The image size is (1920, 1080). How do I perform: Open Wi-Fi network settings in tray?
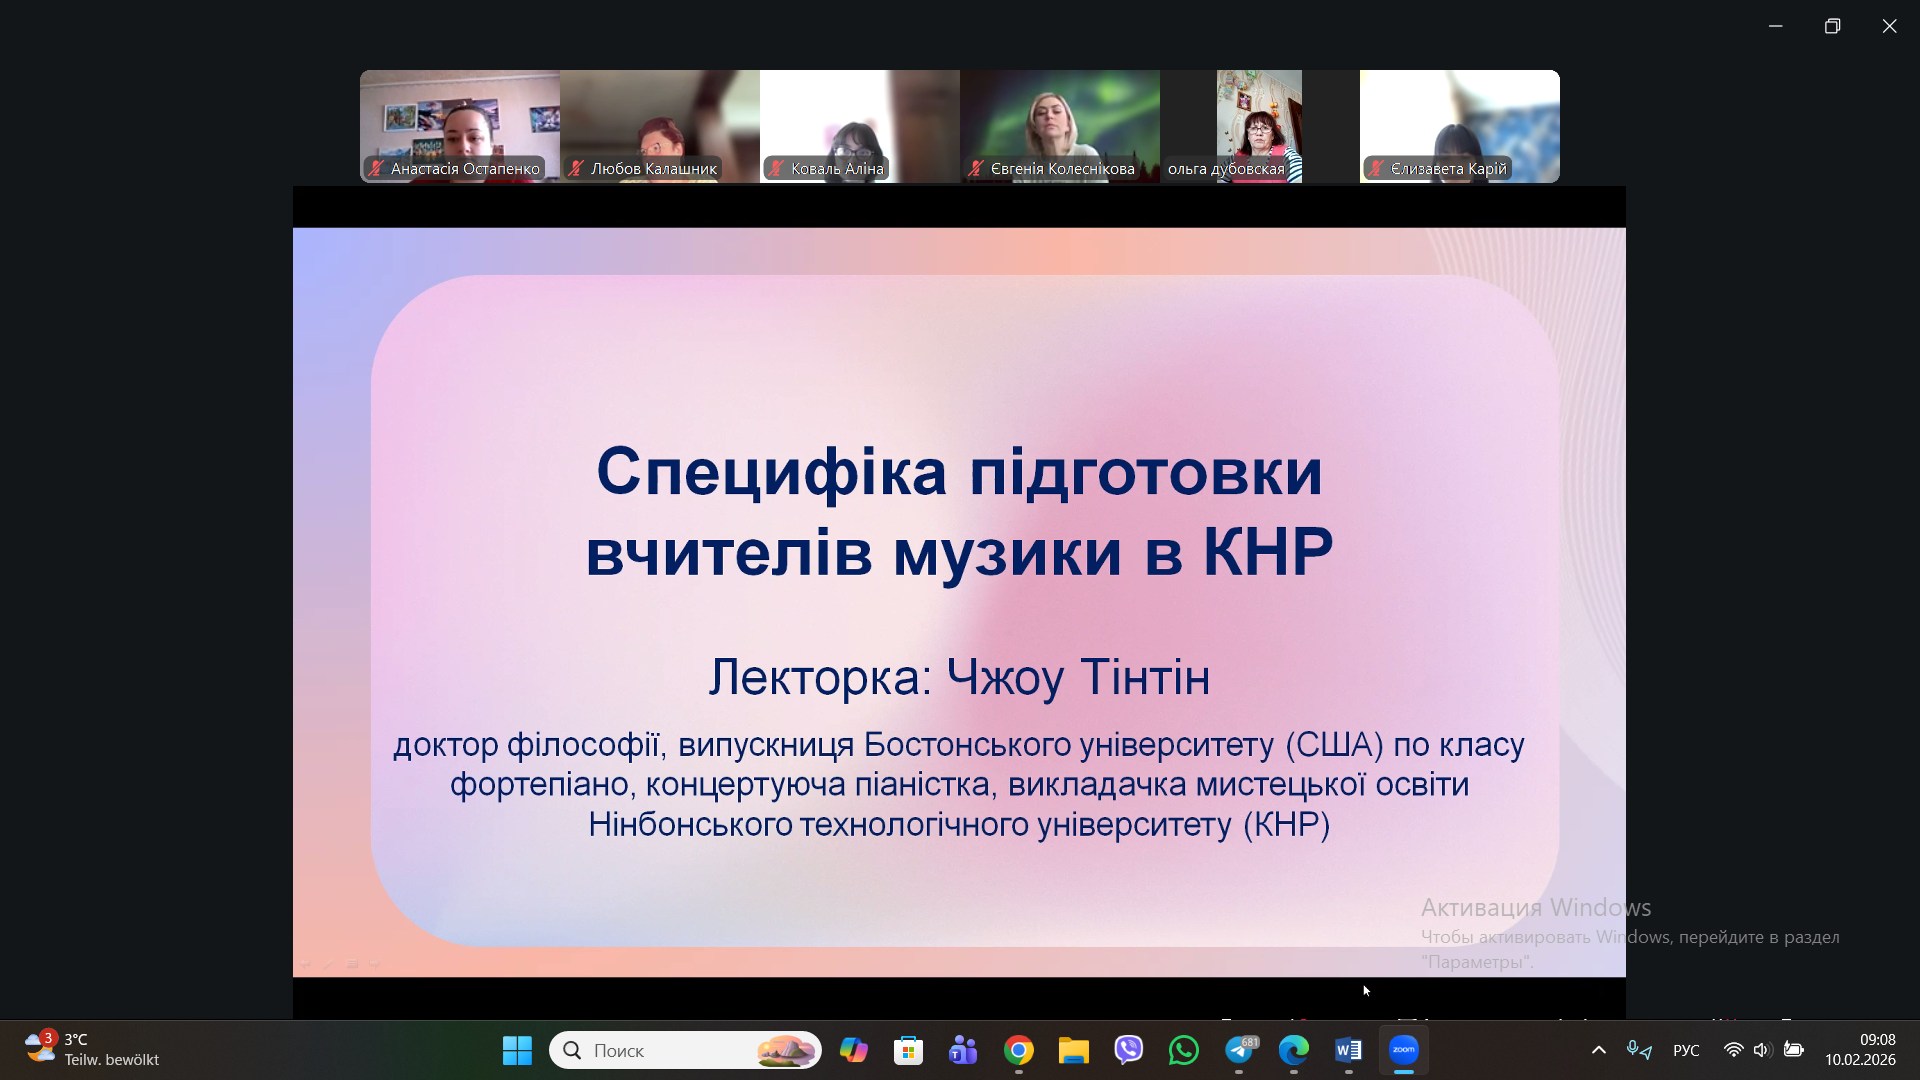[1733, 1050]
